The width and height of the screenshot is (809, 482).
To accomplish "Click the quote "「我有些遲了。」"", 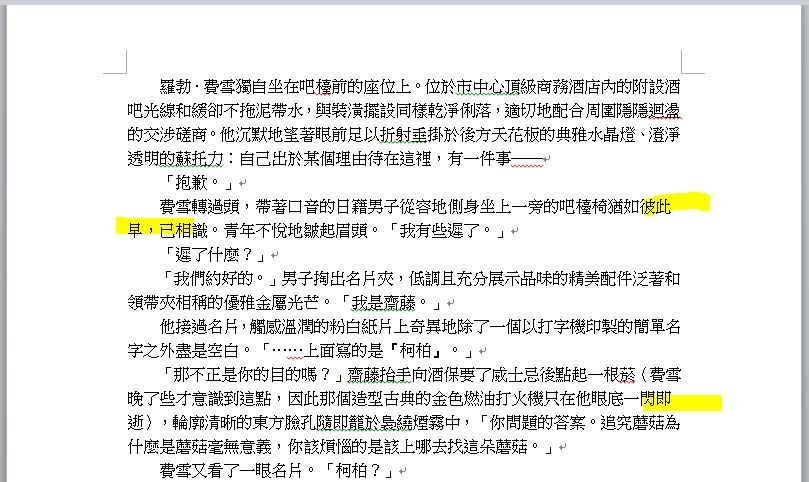I will click(447, 230).
